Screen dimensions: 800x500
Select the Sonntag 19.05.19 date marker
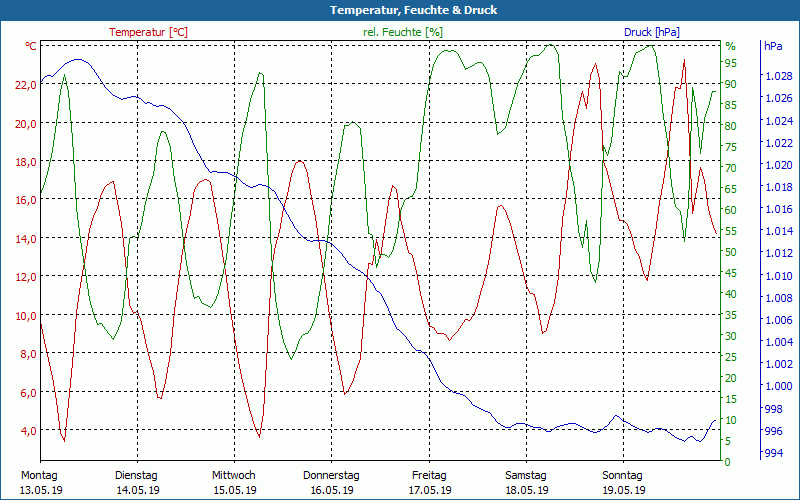coord(622,483)
